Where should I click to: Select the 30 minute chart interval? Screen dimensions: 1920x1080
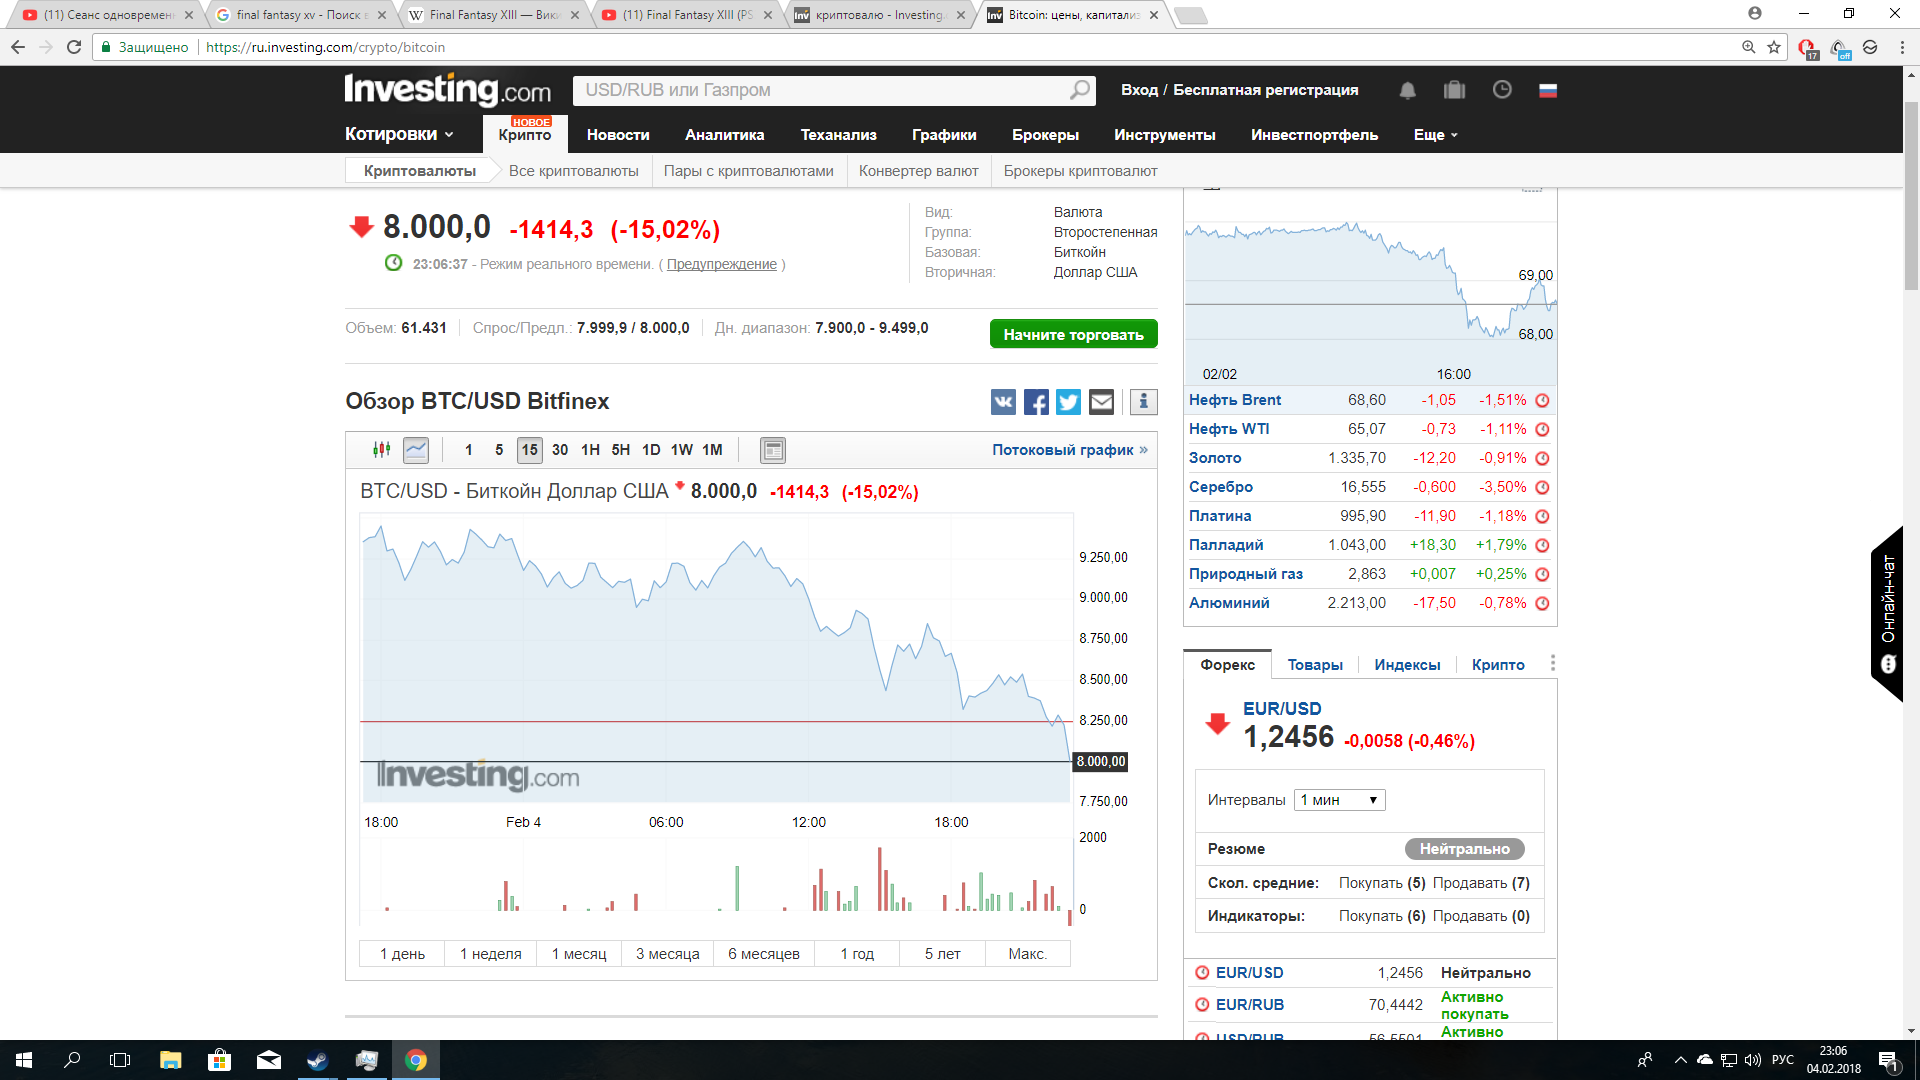(560, 450)
